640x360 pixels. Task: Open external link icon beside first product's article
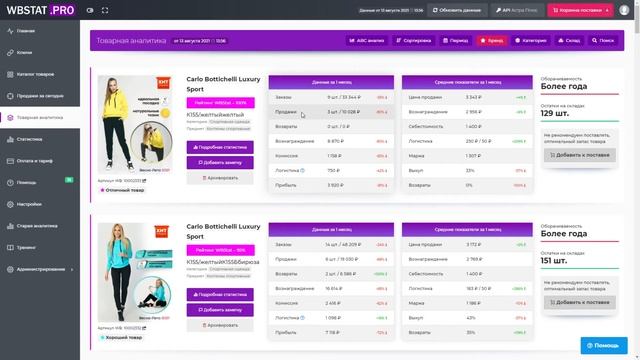click(144, 180)
